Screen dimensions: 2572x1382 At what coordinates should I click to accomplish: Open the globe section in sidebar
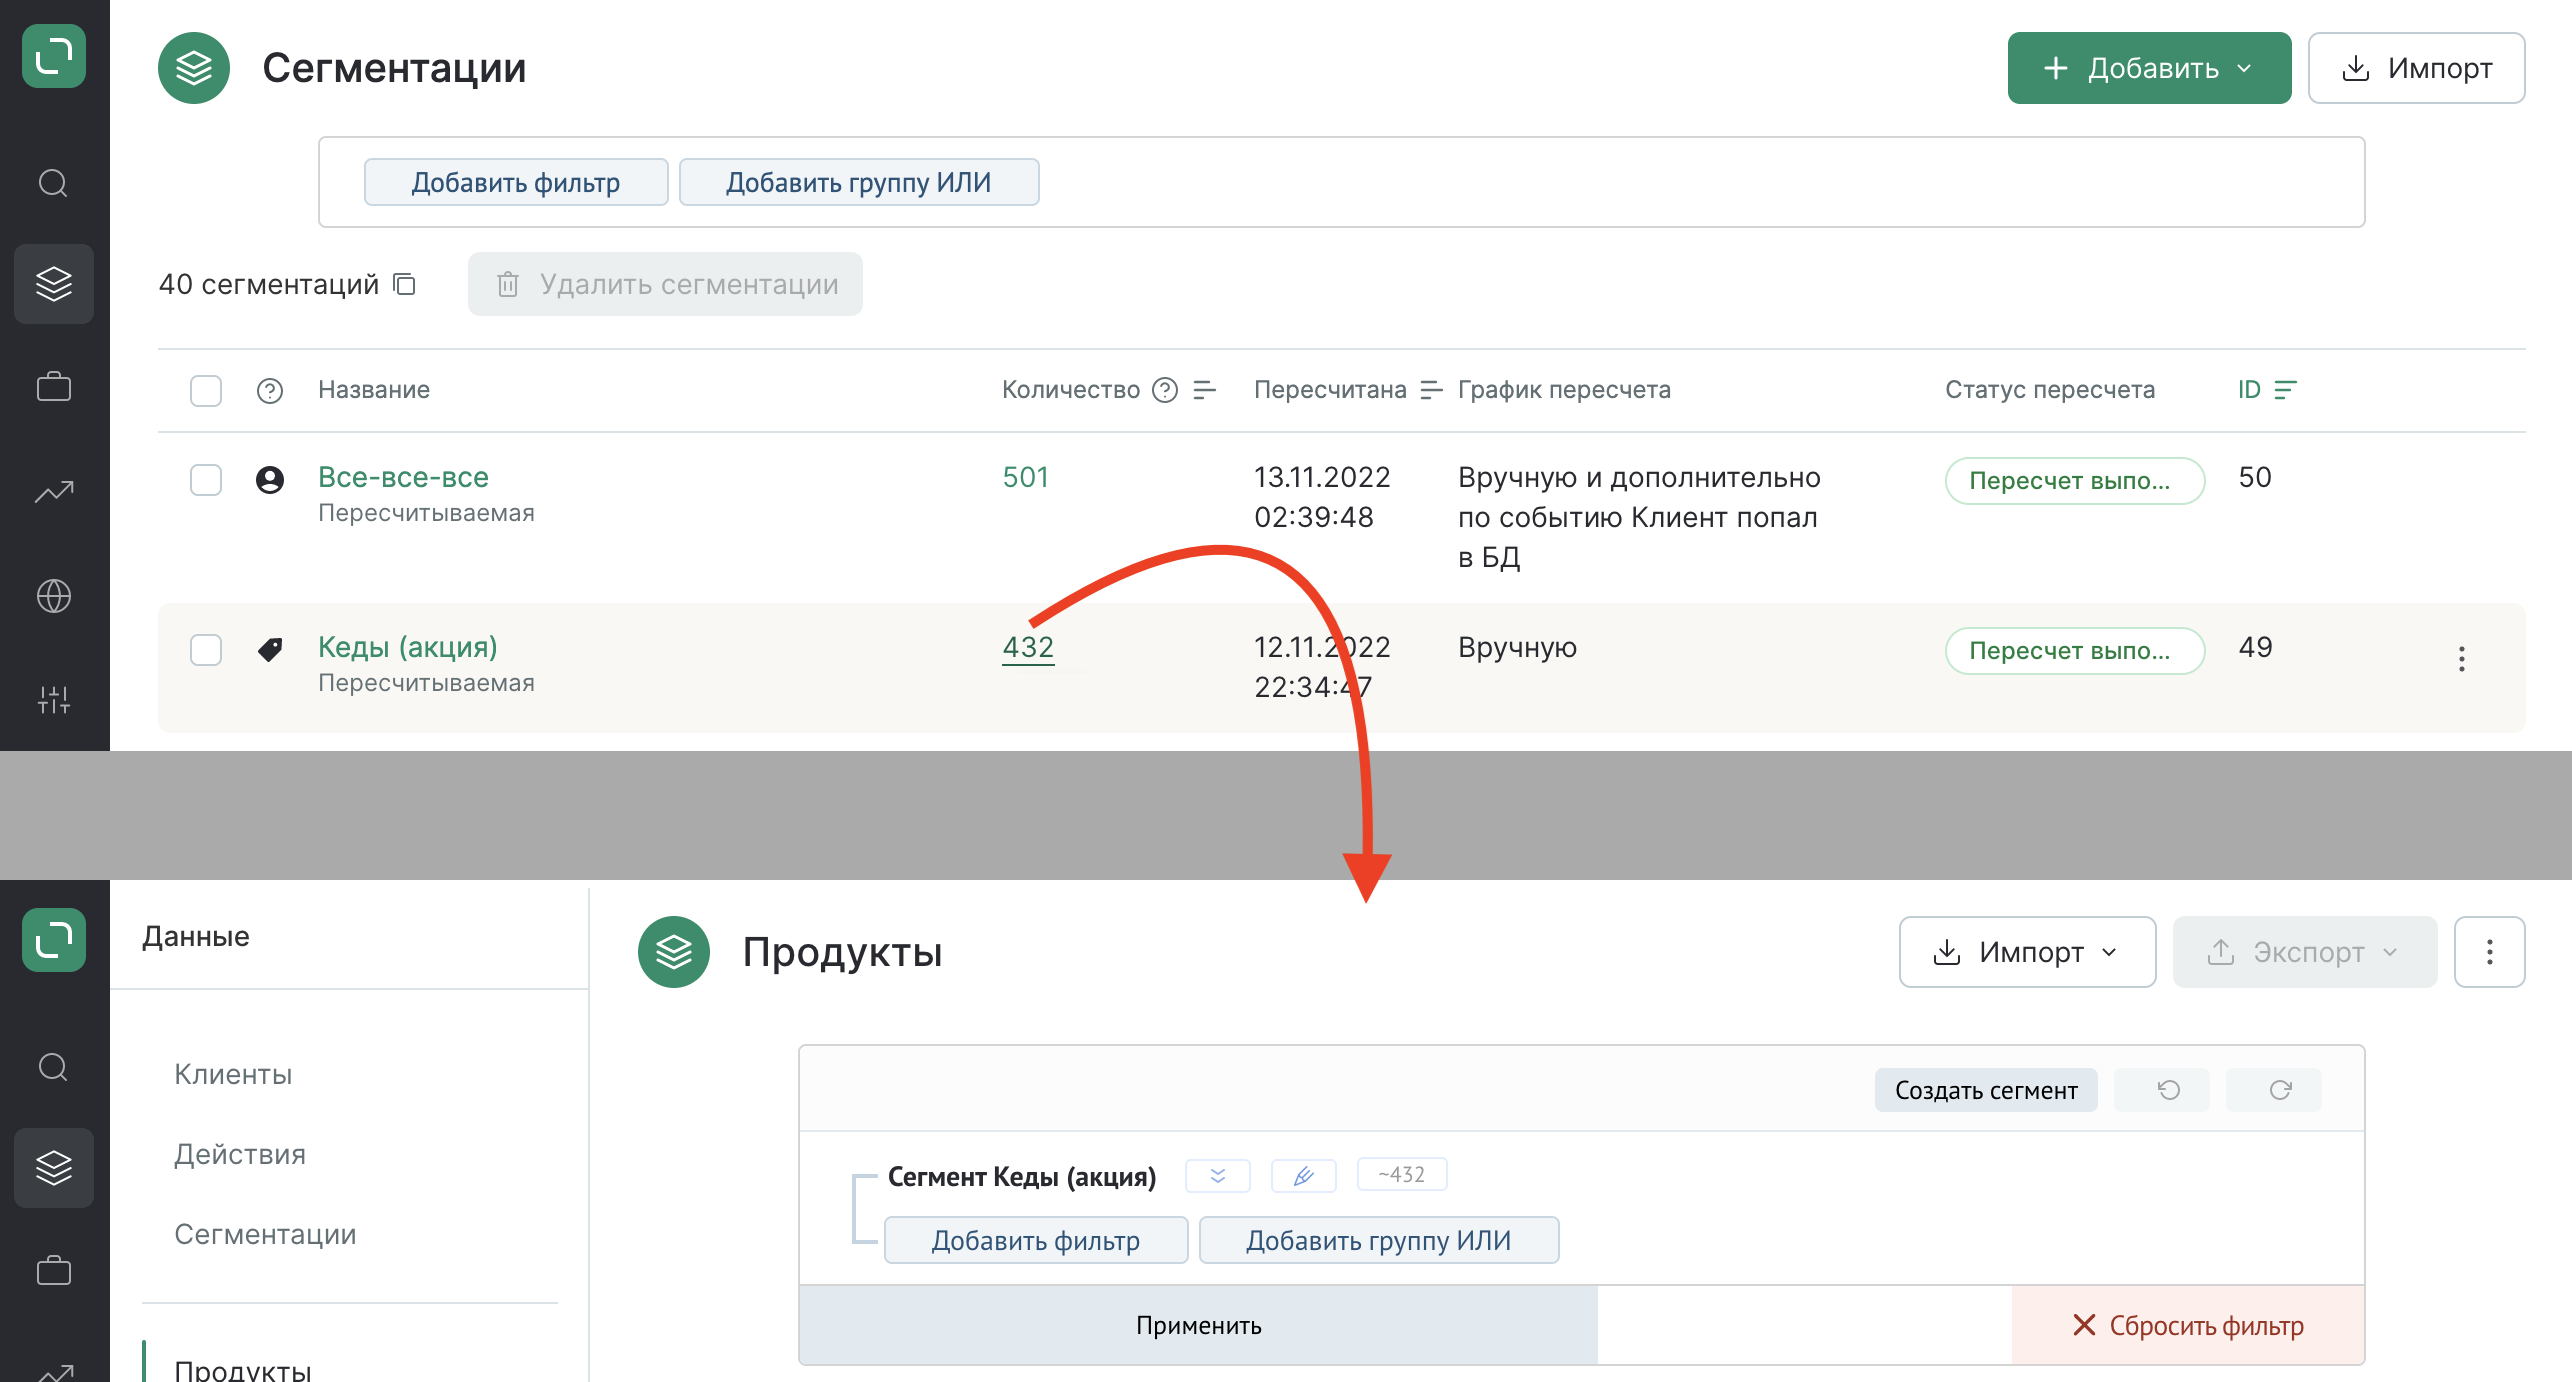click(54, 596)
